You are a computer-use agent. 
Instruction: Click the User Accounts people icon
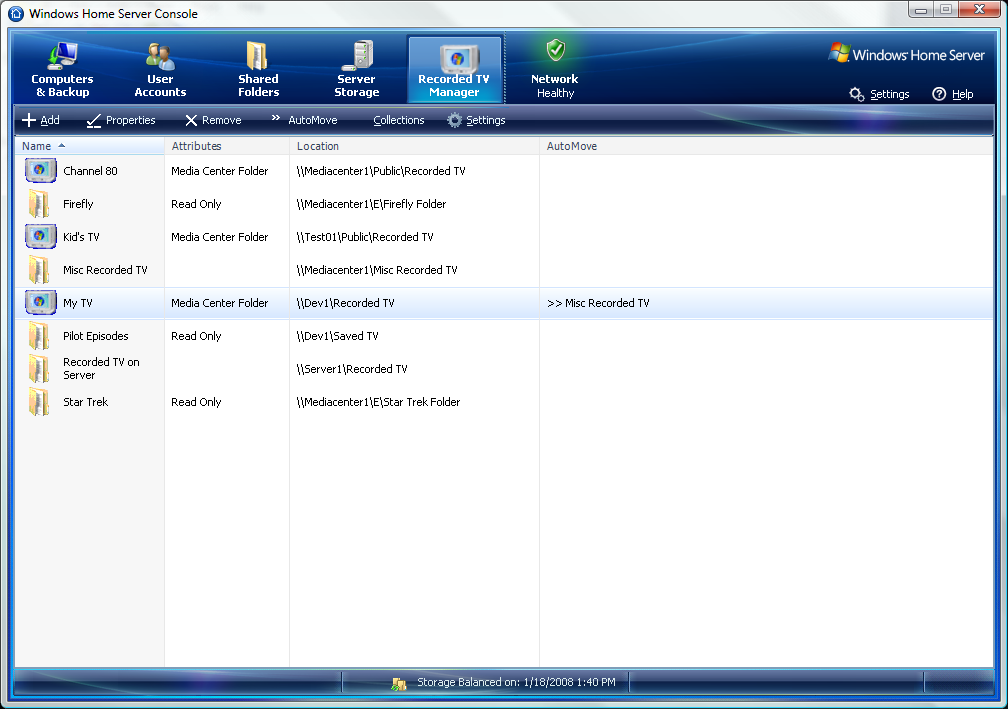(160, 56)
